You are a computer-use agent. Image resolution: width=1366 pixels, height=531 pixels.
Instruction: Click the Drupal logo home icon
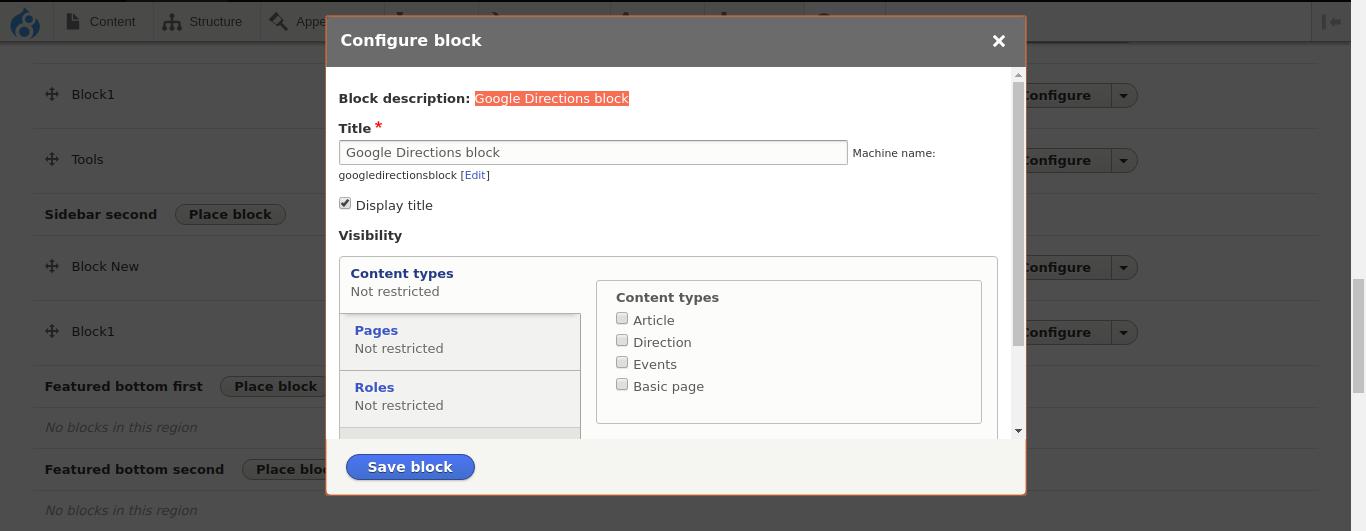tap(25, 22)
